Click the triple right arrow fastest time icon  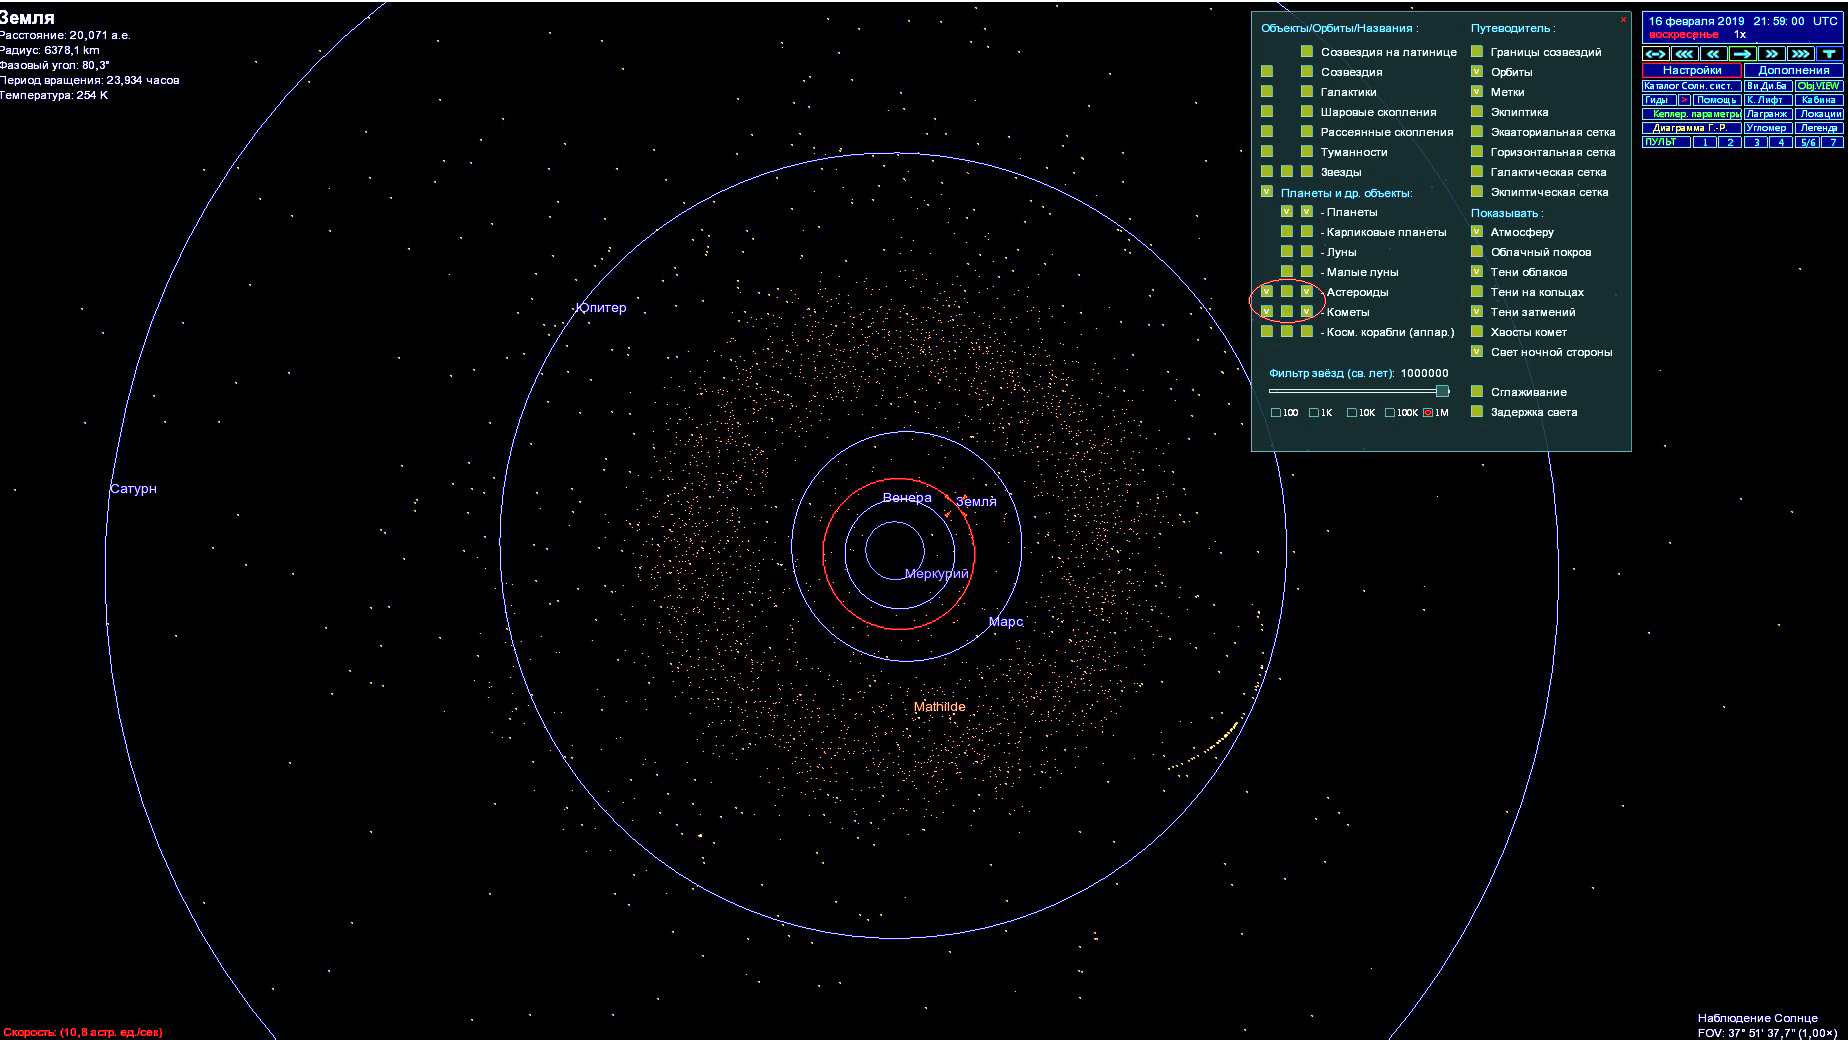point(1801,54)
